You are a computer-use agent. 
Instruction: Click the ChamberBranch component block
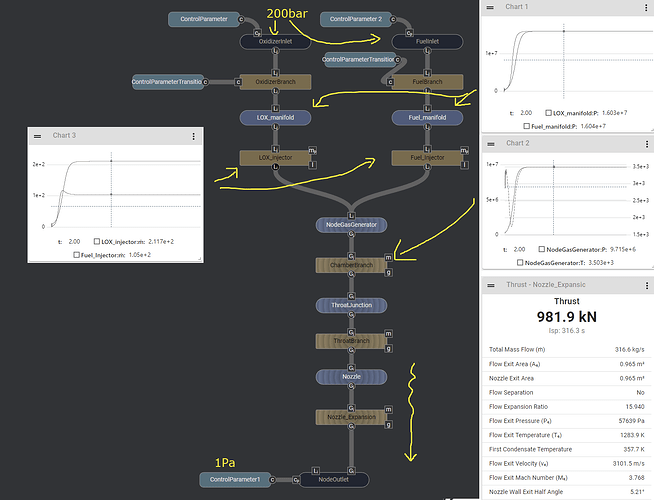[x=350, y=265]
